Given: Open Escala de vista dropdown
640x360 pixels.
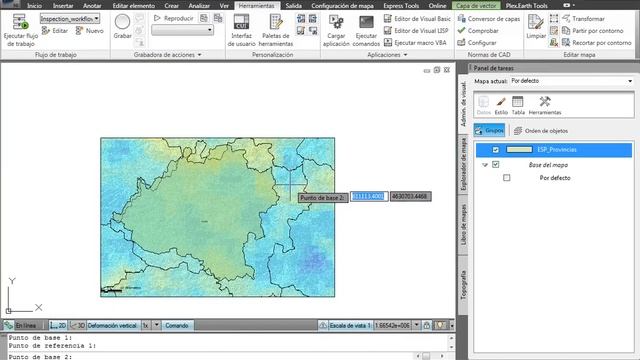Looking at the screenshot, I should (416, 325).
